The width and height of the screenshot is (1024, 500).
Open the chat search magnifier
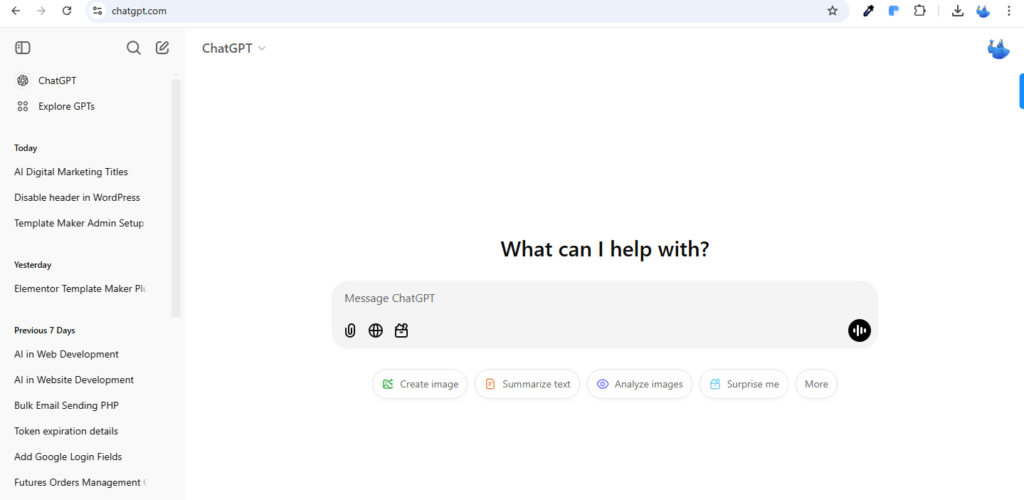[133, 48]
